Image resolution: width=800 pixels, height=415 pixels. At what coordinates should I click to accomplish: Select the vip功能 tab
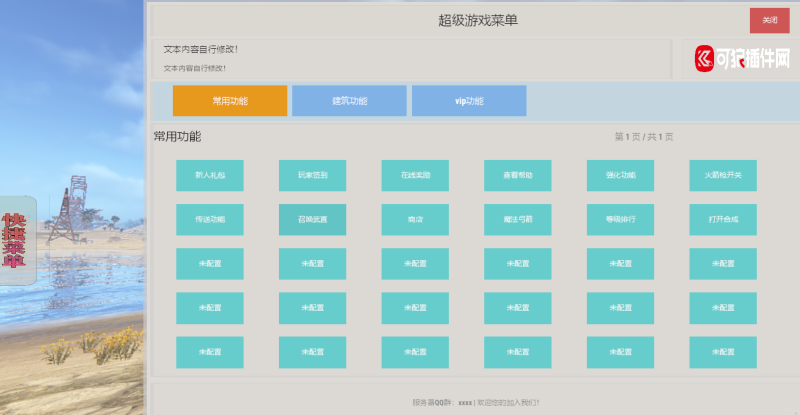click(x=469, y=101)
